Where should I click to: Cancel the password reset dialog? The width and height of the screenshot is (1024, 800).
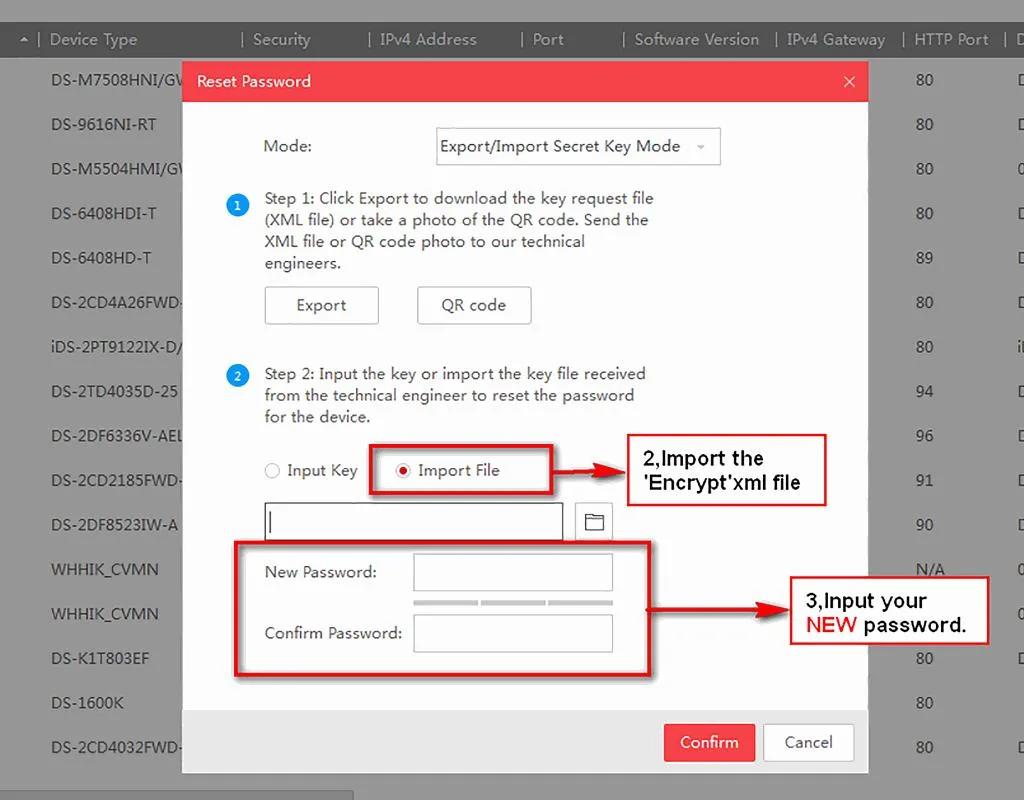pos(808,743)
